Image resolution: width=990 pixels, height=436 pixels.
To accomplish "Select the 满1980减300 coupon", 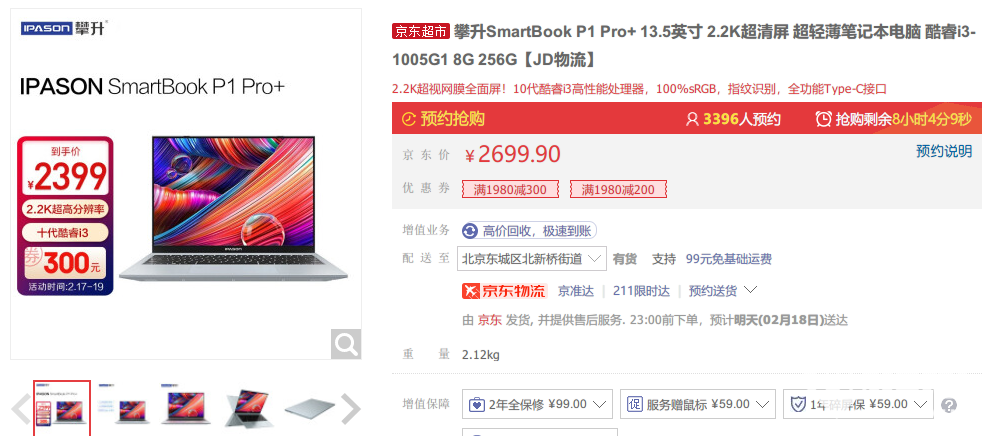I will pyautogui.click(x=510, y=189).
